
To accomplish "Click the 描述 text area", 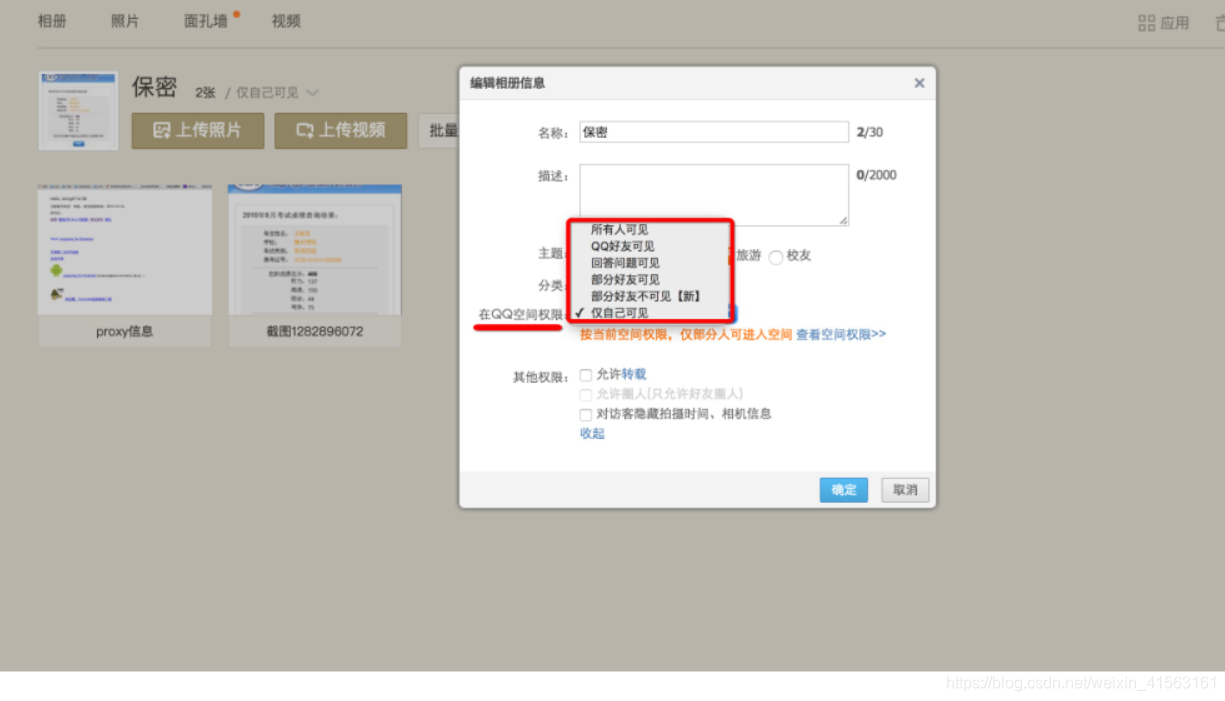I will tap(714, 195).
